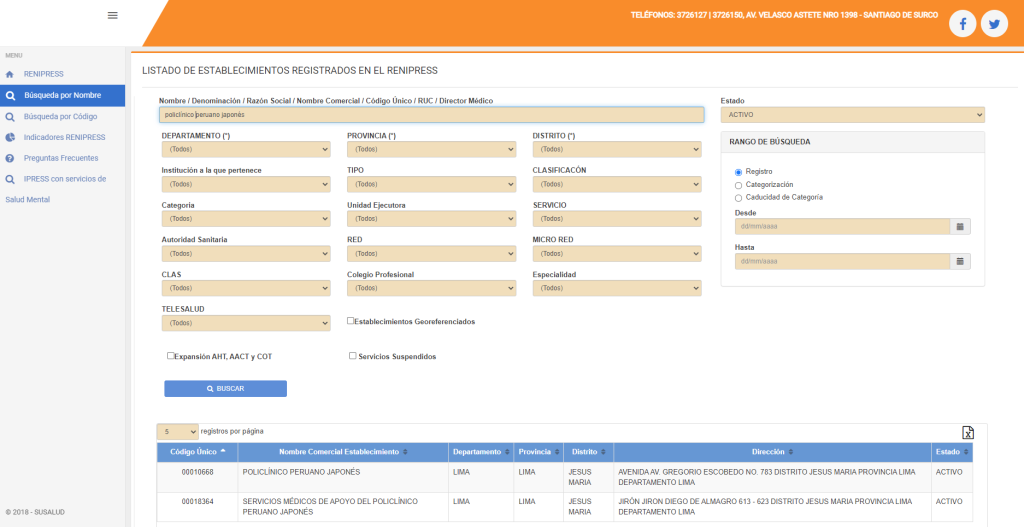The height and width of the screenshot is (527, 1024).
Task: Open the Facebook page icon
Action: point(962,24)
